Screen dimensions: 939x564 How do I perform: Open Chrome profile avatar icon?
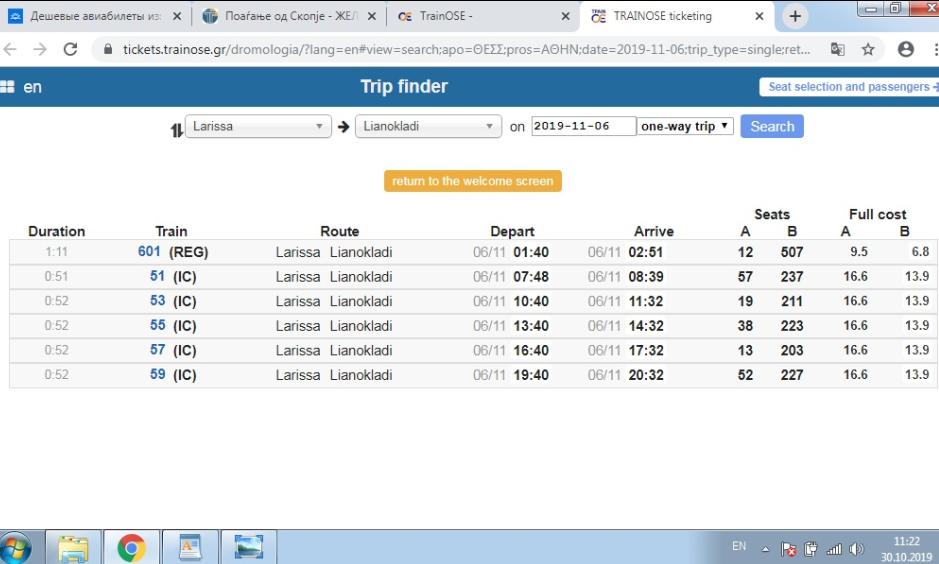click(906, 49)
